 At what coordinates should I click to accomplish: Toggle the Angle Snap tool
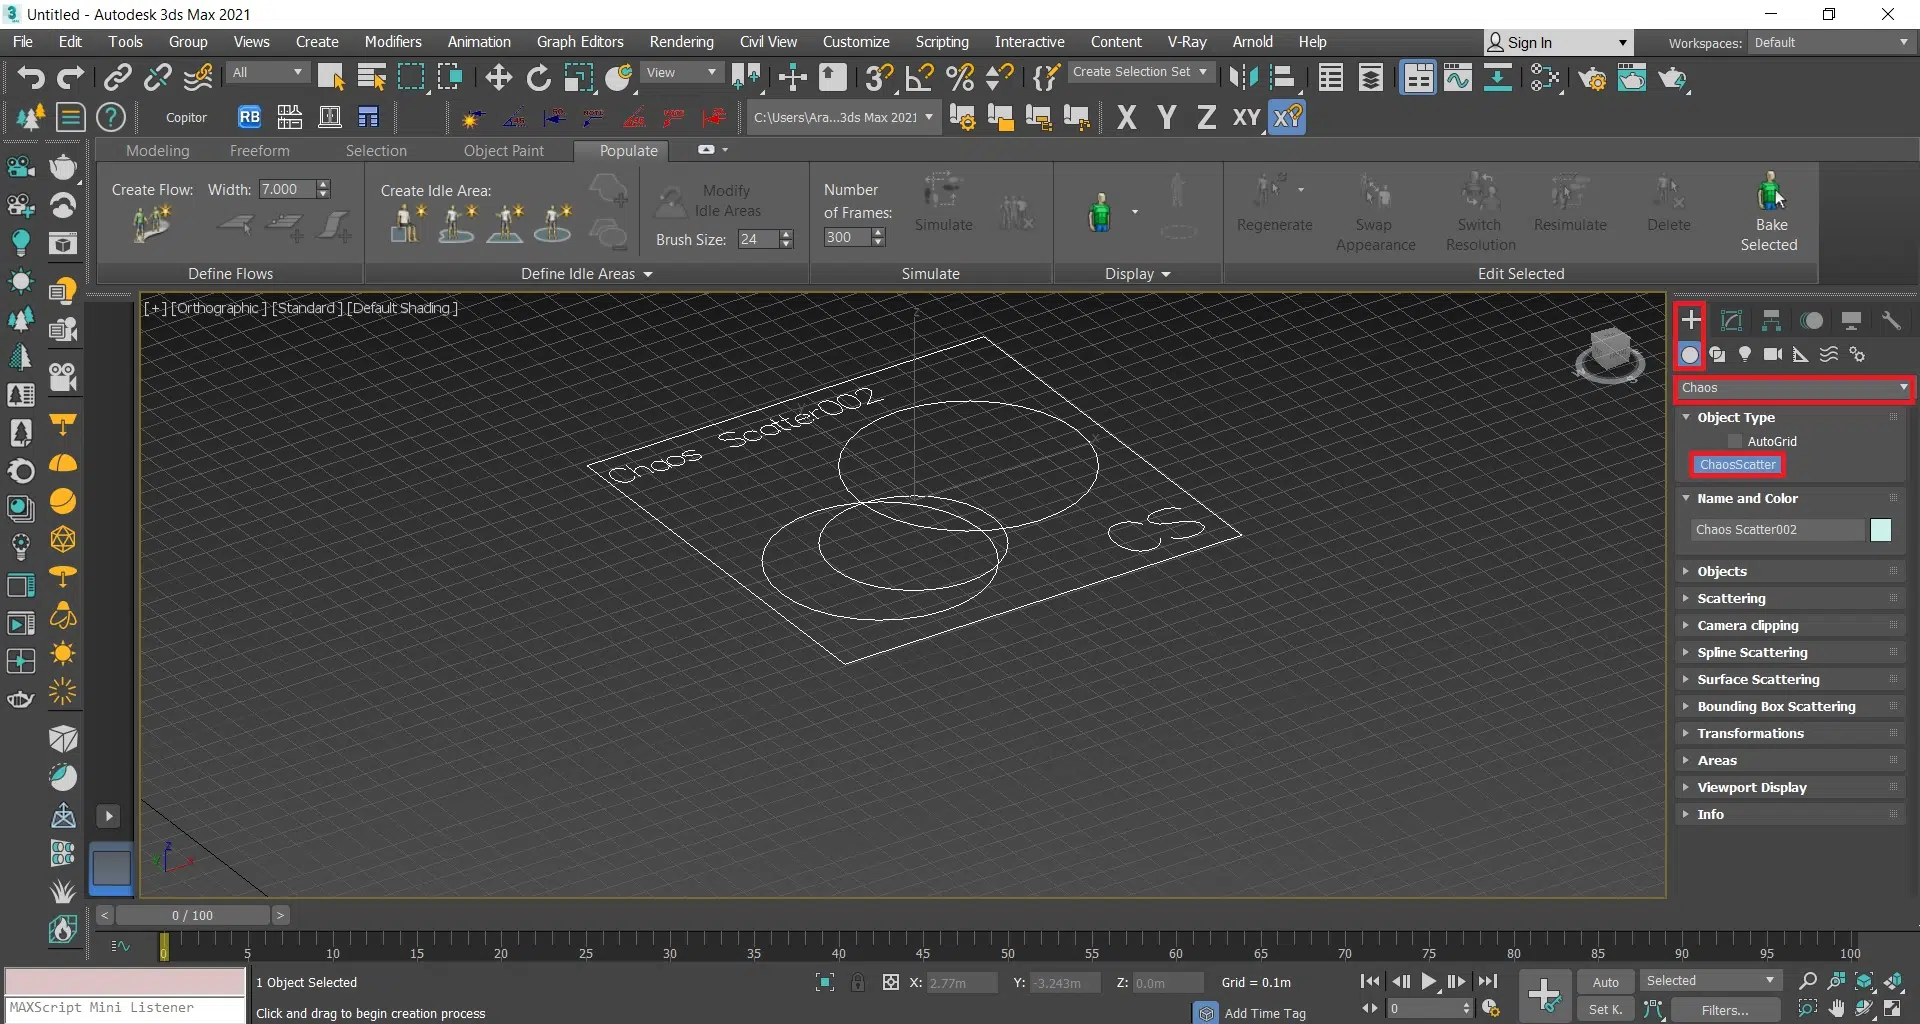919,78
